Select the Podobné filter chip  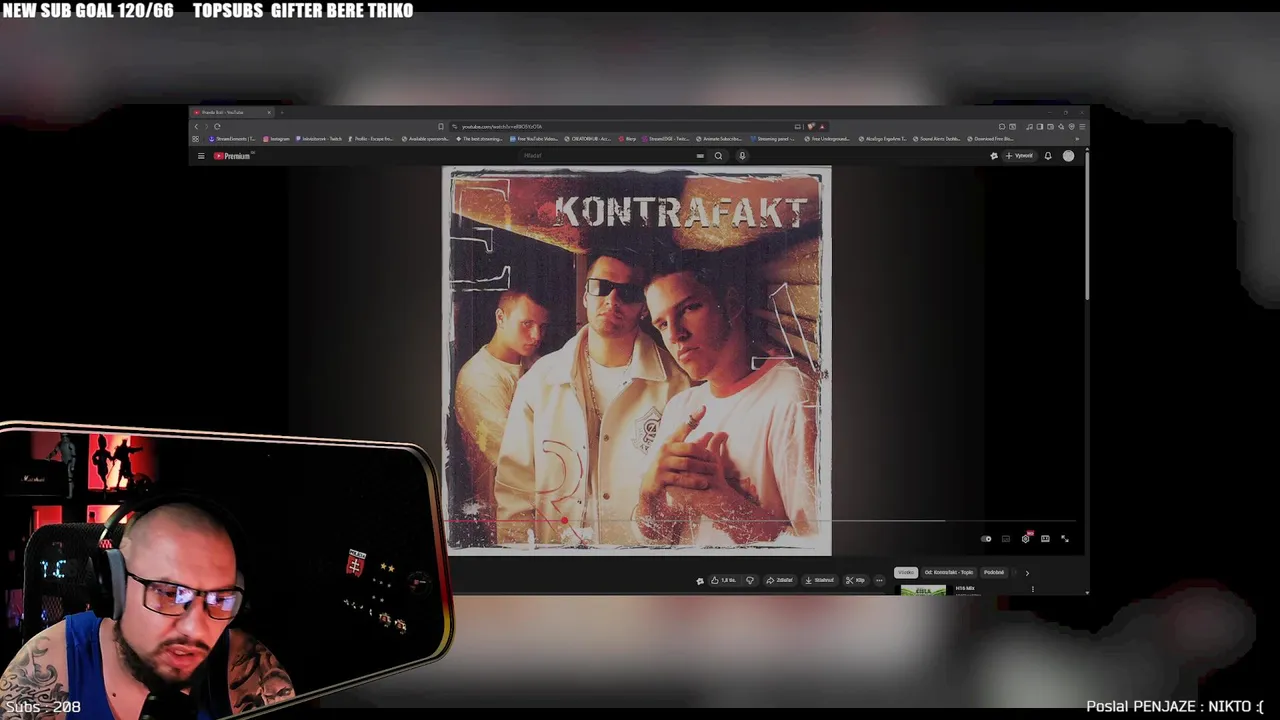[x=994, y=572]
